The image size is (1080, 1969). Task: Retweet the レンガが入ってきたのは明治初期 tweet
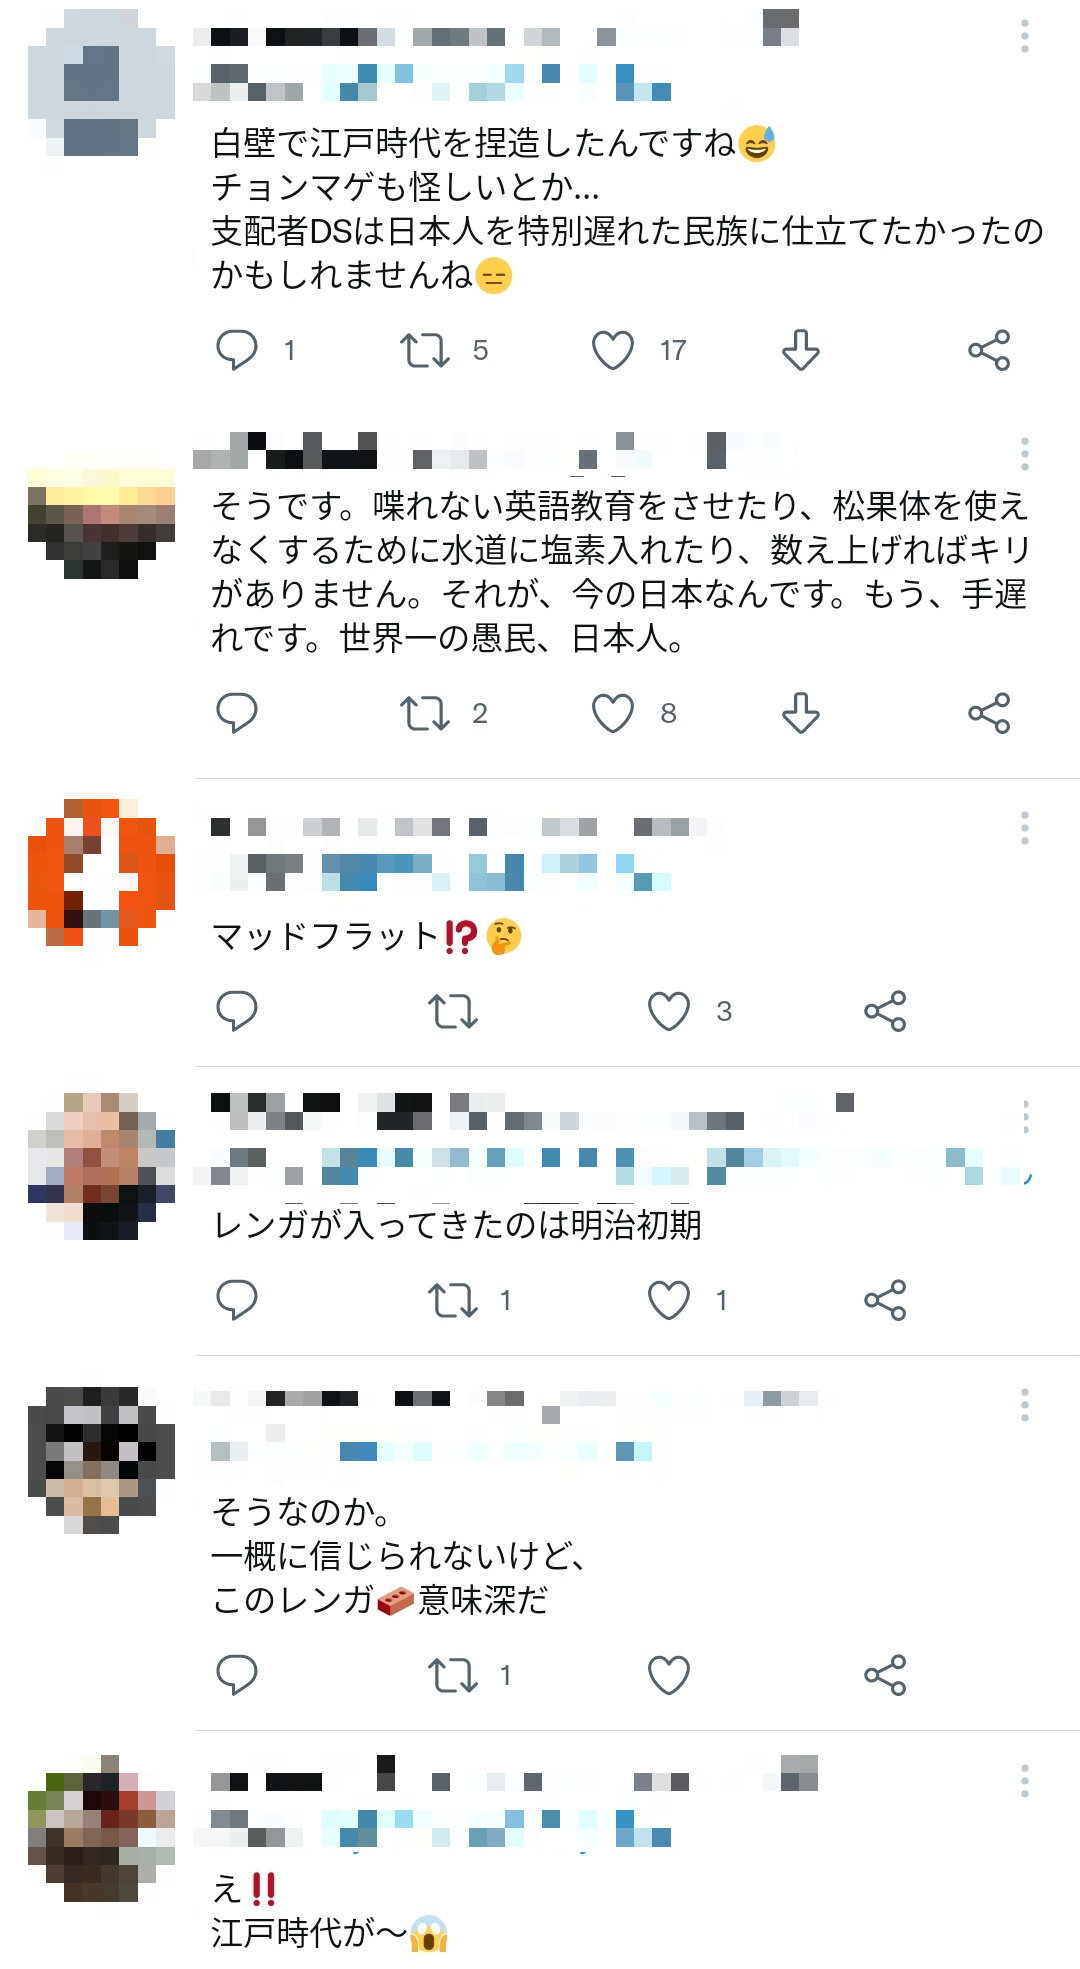click(453, 1300)
